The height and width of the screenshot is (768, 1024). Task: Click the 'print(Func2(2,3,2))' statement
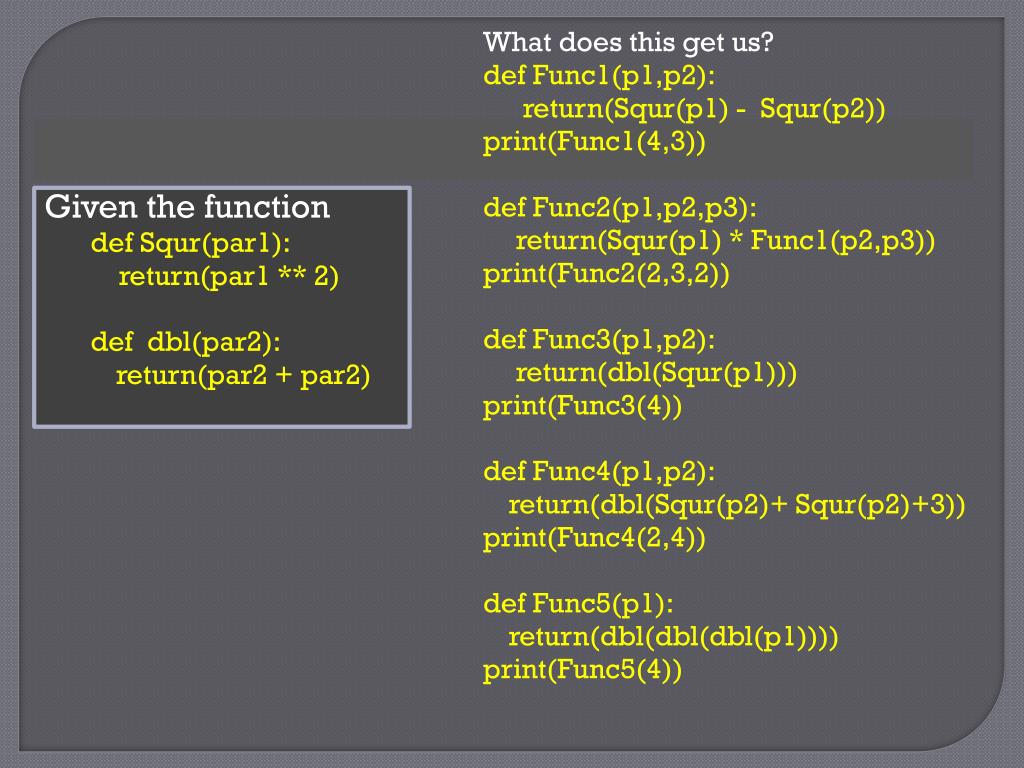click(x=606, y=274)
